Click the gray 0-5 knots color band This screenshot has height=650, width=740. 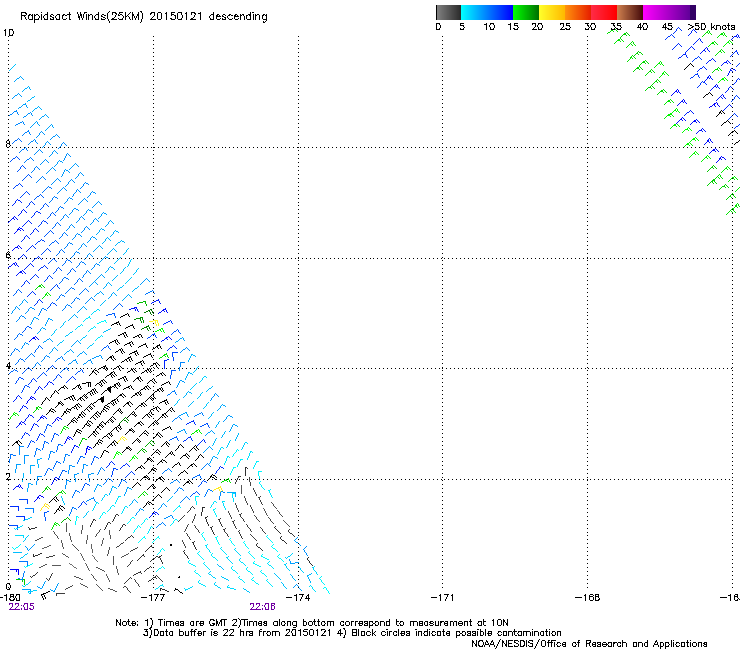(x=448, y=12)
